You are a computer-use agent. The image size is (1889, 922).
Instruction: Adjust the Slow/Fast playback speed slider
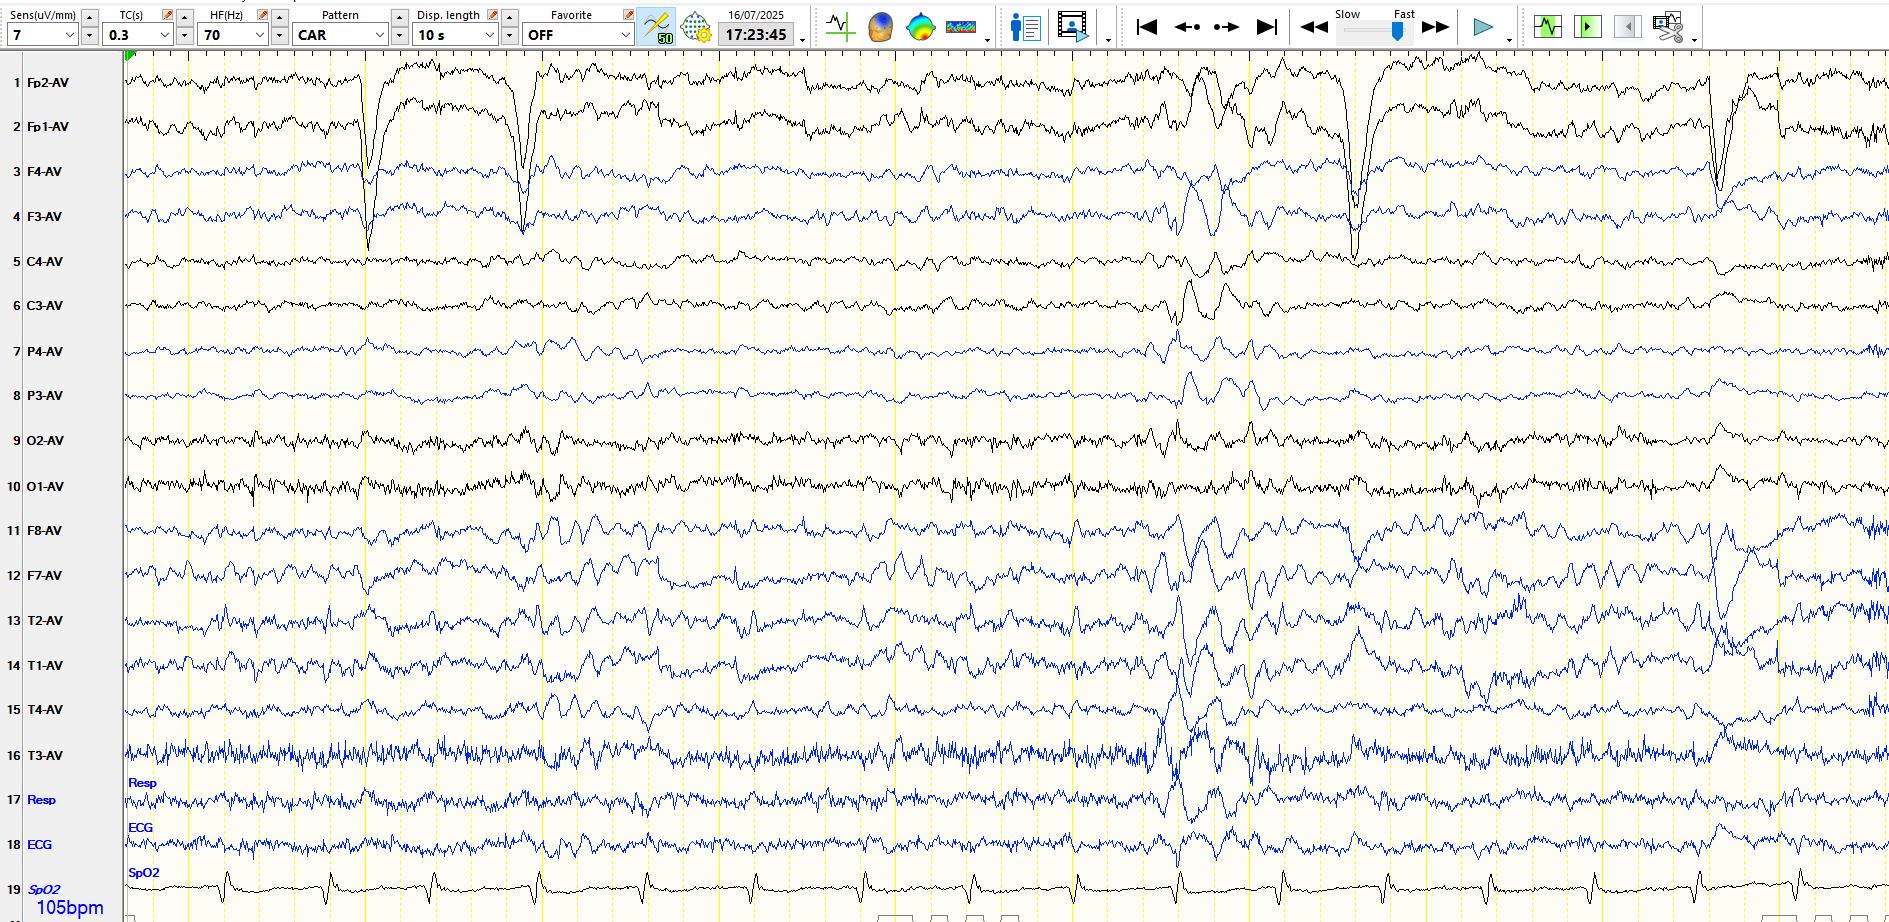pyautogui.click(x=1397, y=30)
